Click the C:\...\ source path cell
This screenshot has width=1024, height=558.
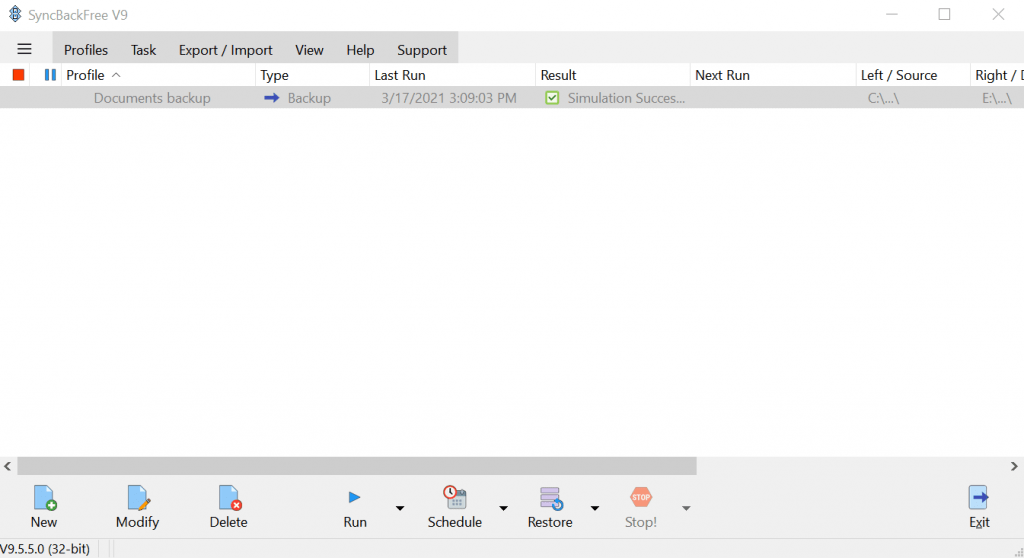pos(883,99)
